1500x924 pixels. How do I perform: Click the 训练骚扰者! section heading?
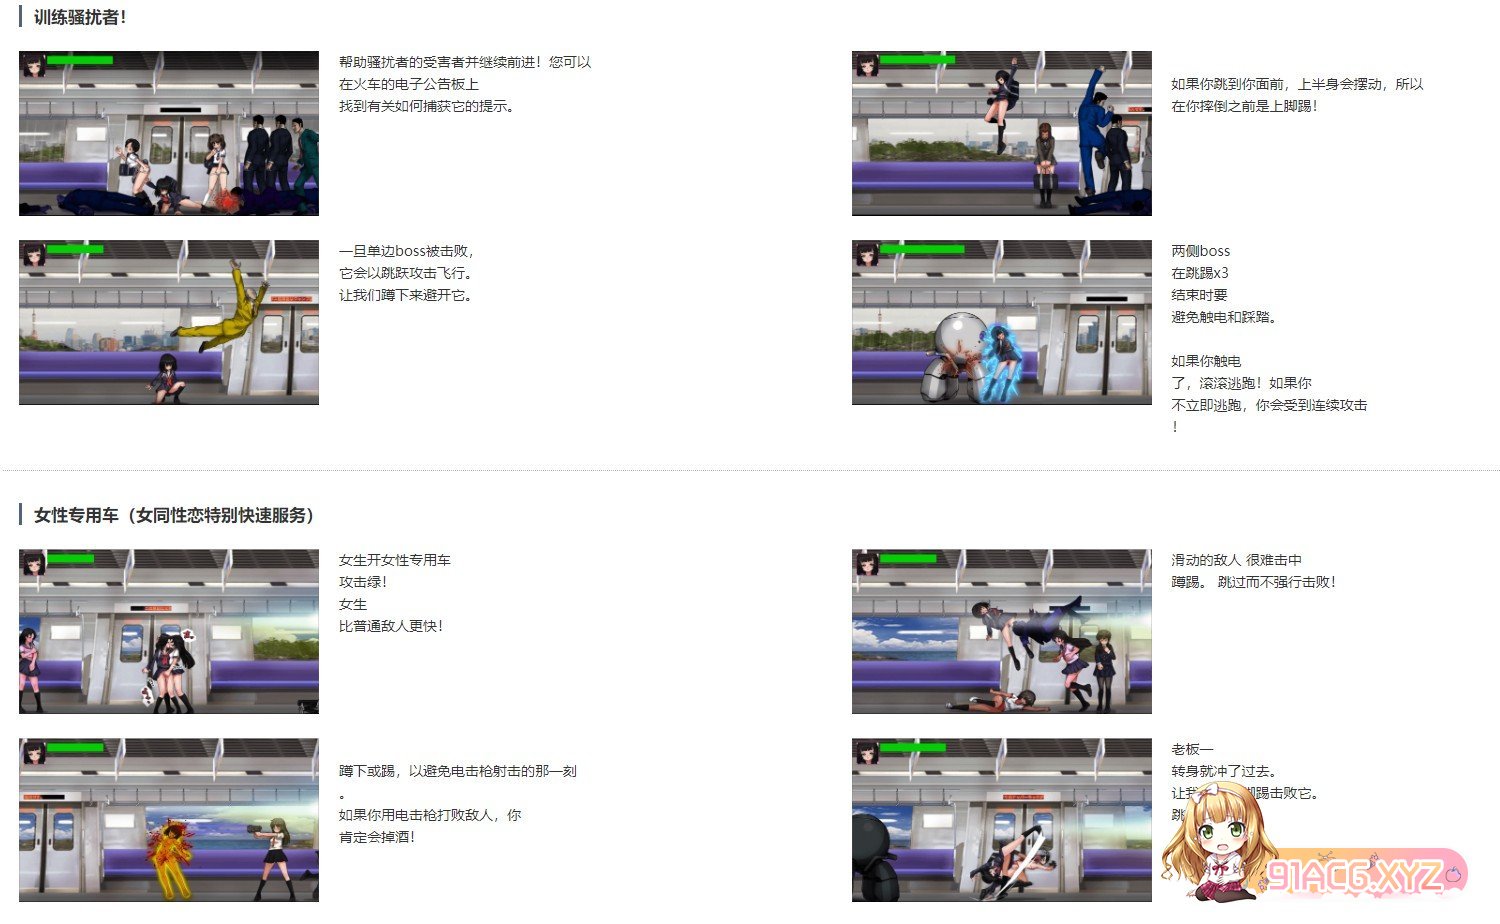[80, 17]
